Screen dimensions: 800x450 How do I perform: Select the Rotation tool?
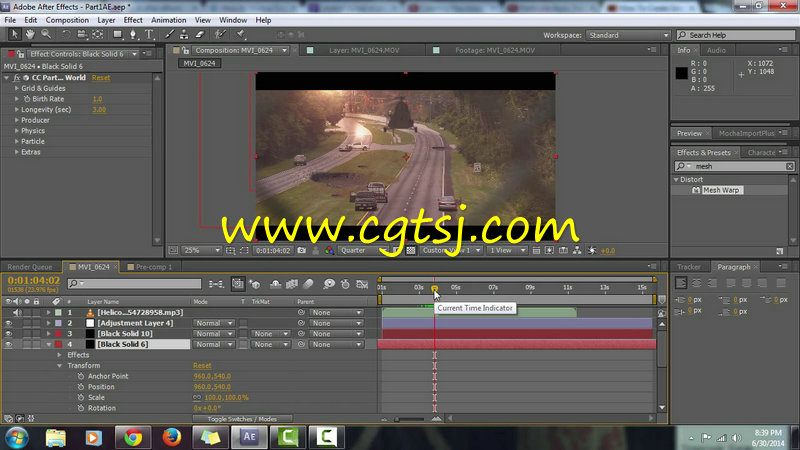click(x=66, y=34)
